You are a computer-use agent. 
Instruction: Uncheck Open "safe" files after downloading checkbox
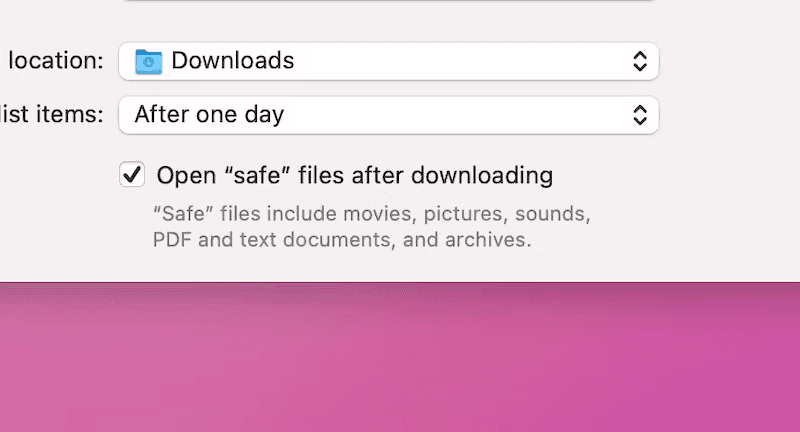pyautogui.click(x=132, y=174)
